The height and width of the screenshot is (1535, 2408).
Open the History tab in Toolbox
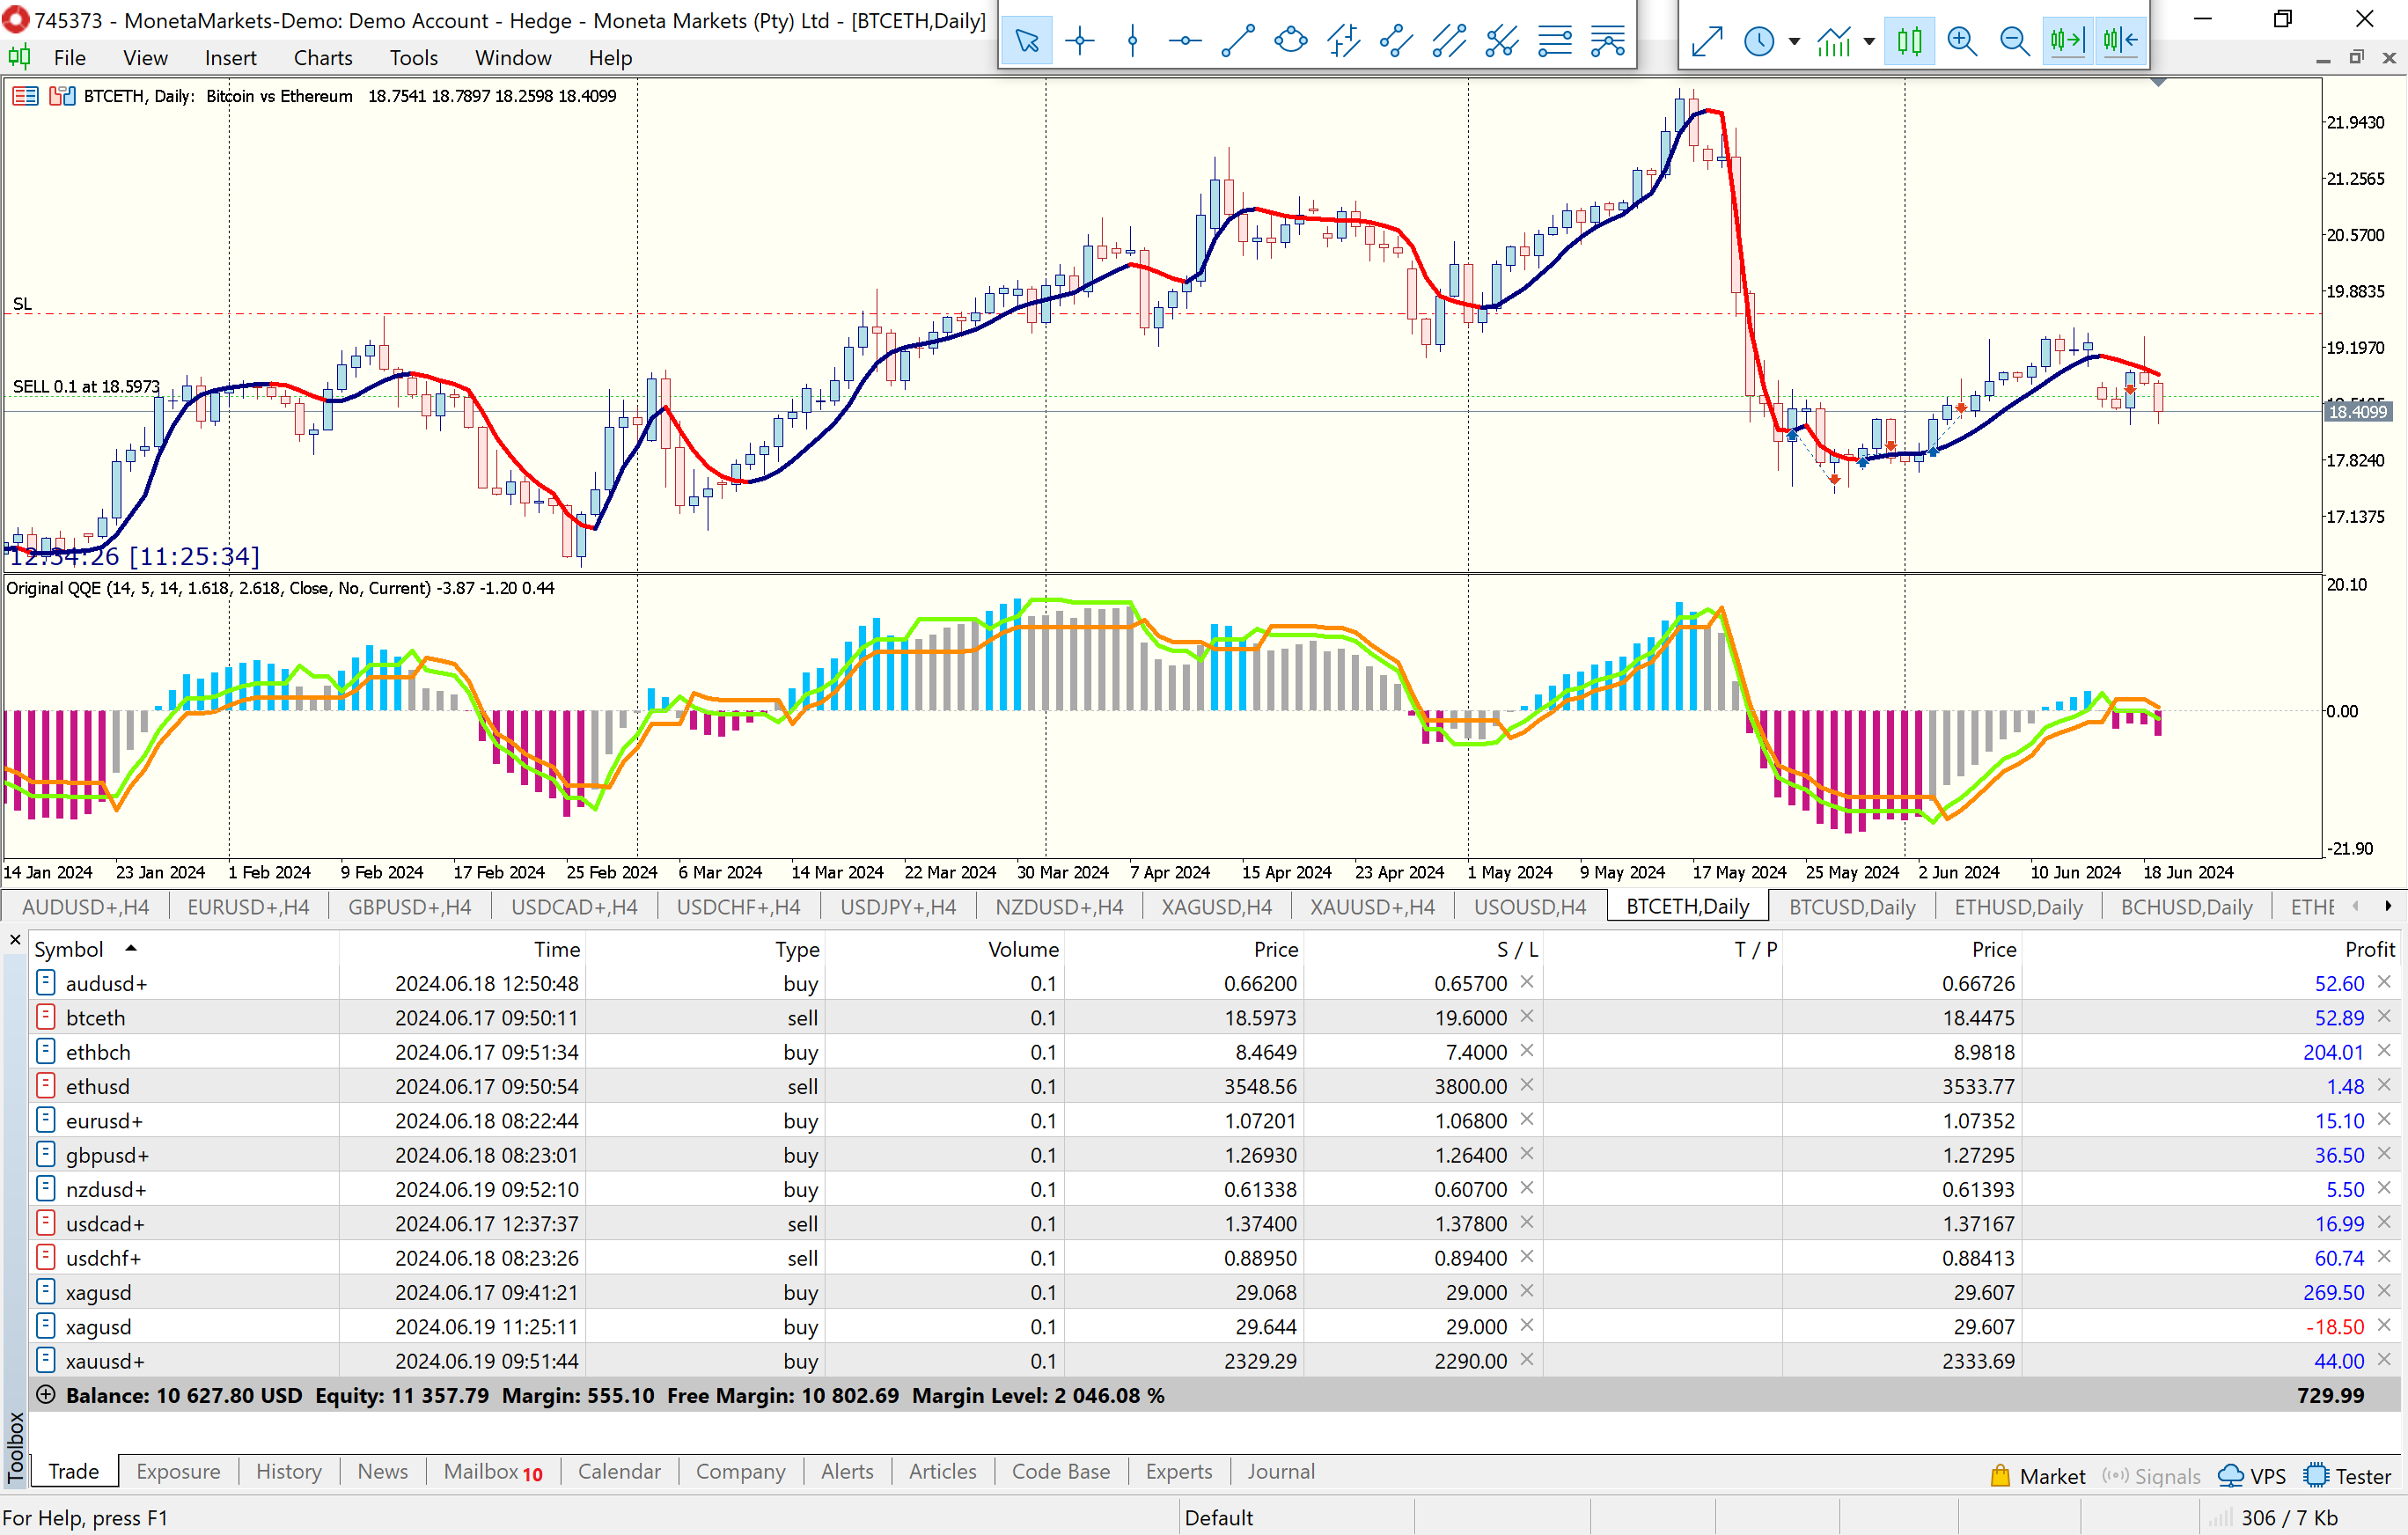point(288,1471)
